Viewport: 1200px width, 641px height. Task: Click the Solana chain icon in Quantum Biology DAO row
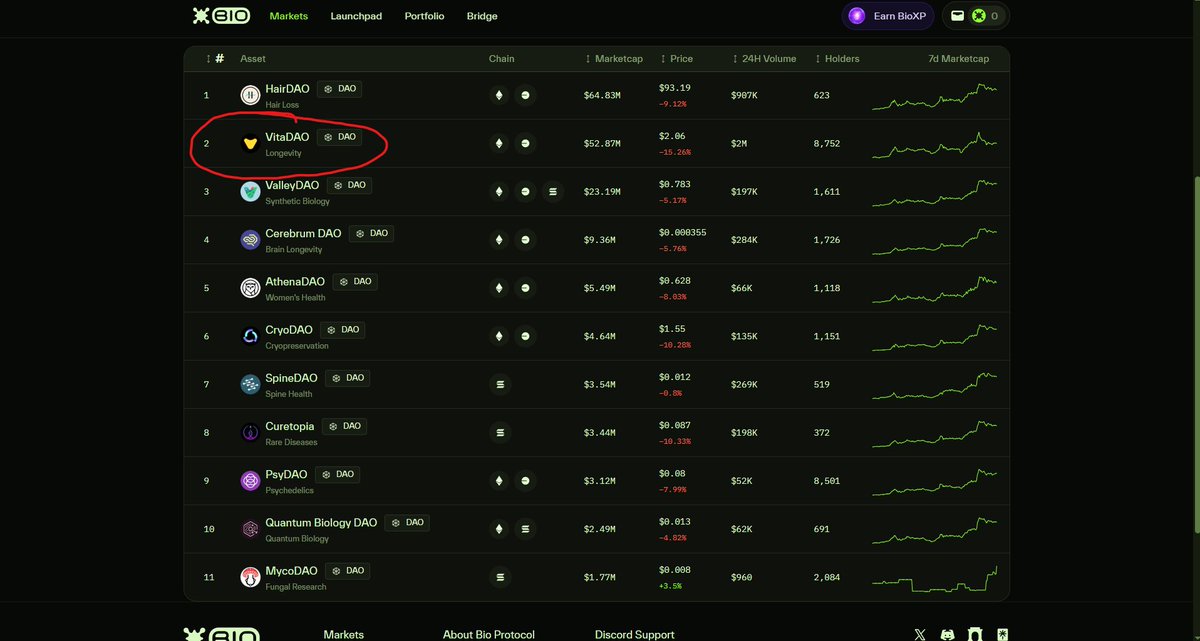526,528
